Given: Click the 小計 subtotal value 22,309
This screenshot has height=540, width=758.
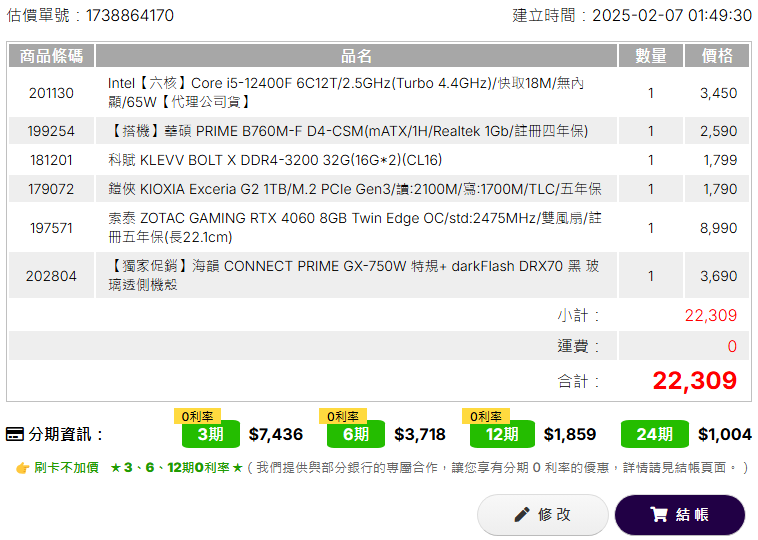Looking at the screenshot, I should click(711, 315).
